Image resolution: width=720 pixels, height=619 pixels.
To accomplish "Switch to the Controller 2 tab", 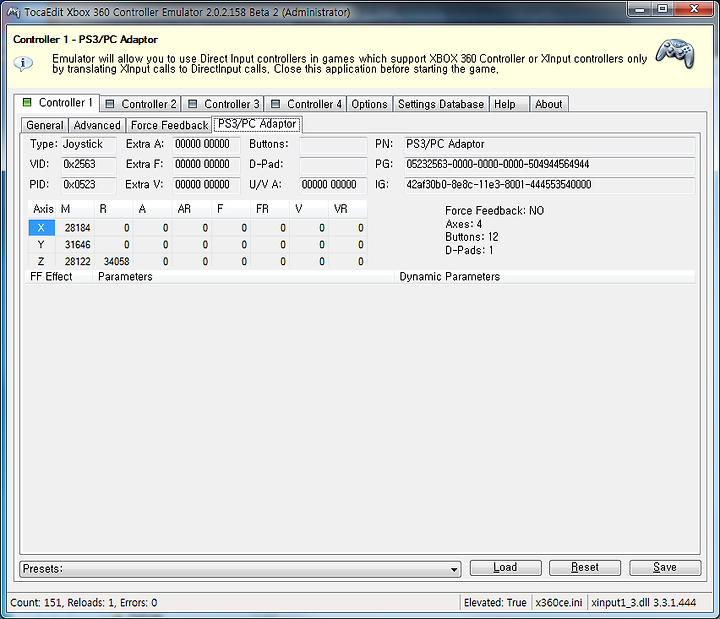I will [x=141, y=104].
